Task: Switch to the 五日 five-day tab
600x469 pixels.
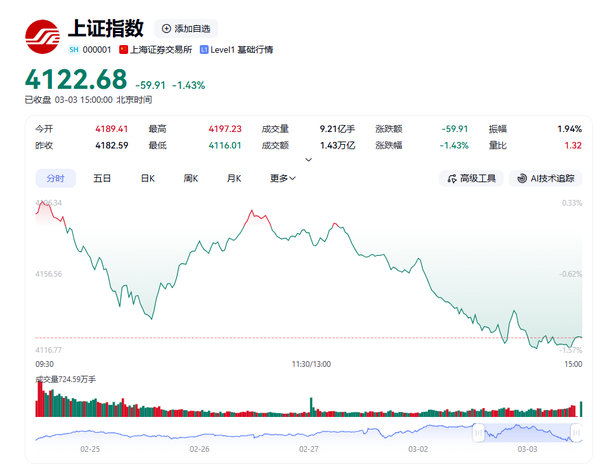Action: [102, 178]
